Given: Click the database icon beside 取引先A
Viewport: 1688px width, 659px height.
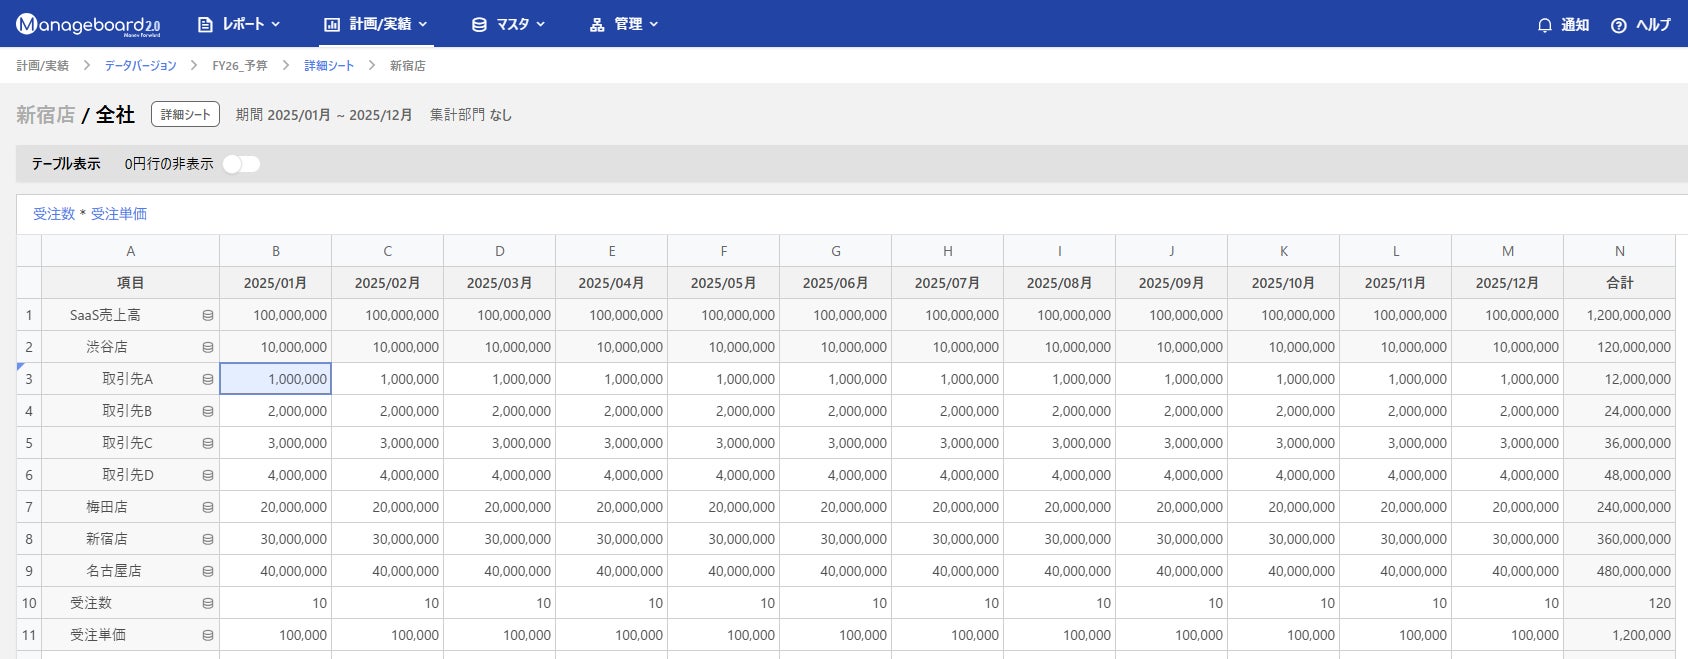Looking at the screenshot, I should pos(208,379).
